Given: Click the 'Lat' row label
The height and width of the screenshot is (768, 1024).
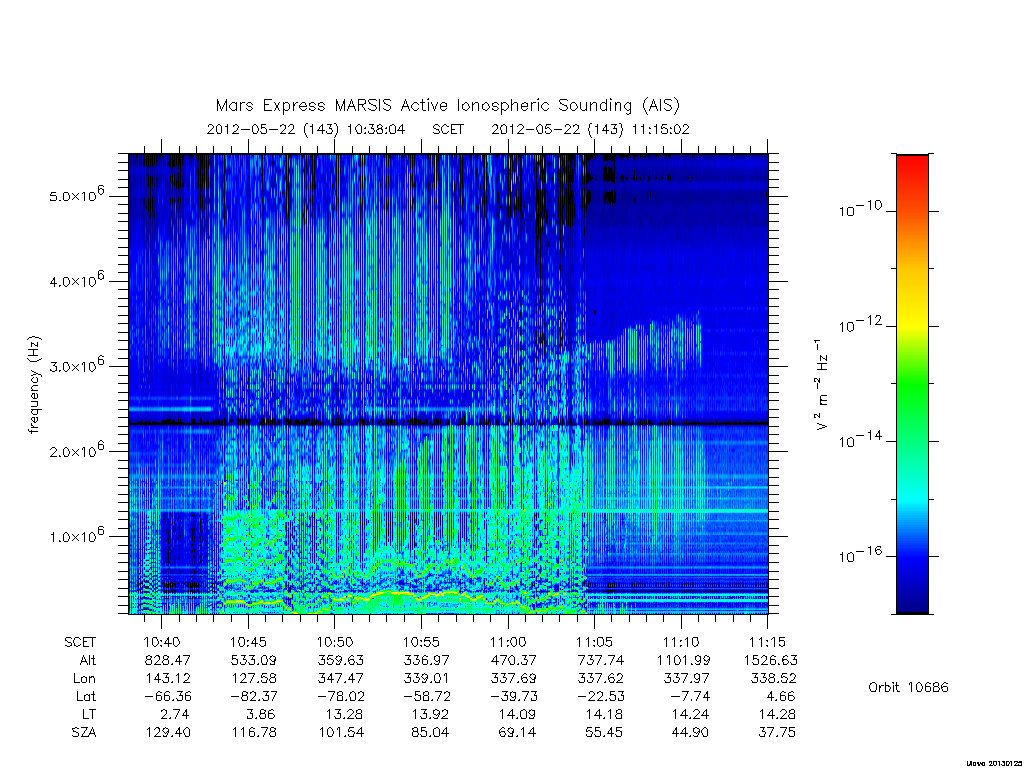Looking at the screenshot, I should coord(86,697).
